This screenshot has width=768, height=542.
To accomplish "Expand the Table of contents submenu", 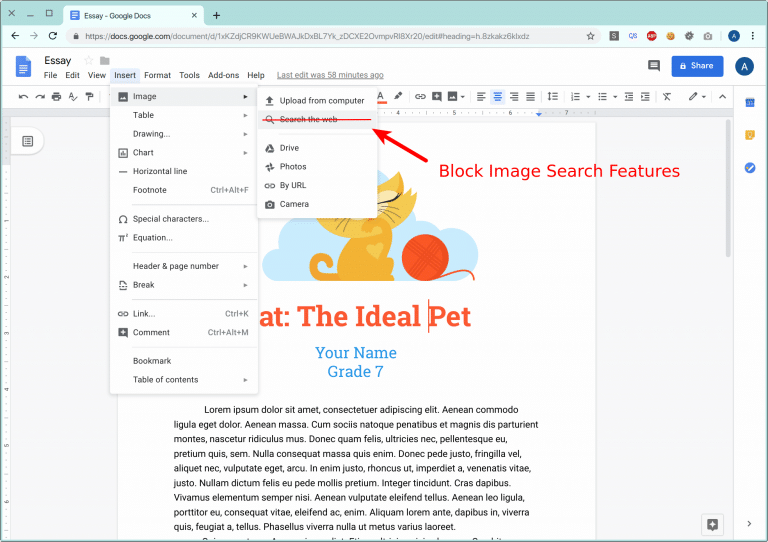I will (x=184, y=379).
